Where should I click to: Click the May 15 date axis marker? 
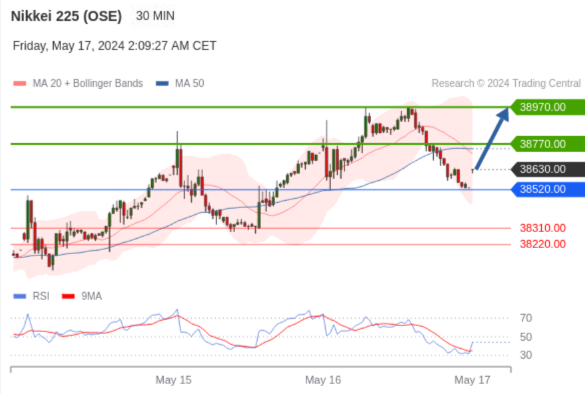173,380
